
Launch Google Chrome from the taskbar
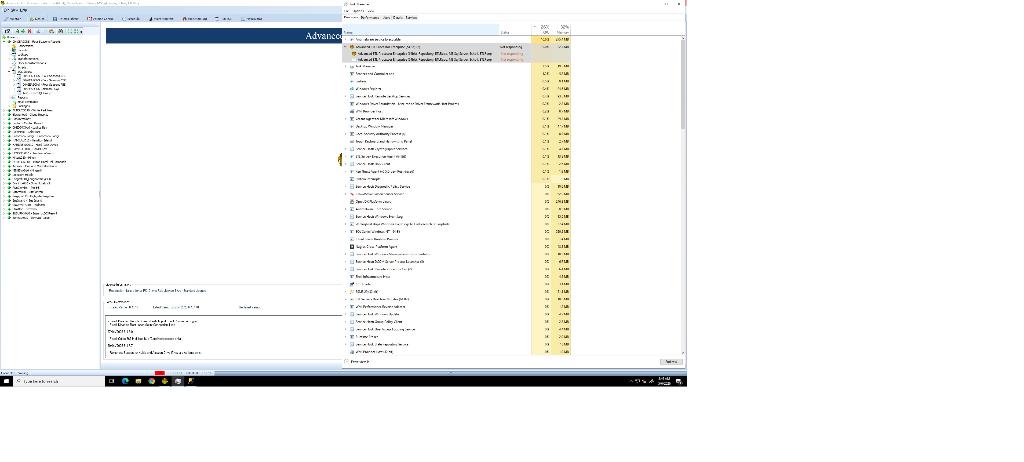coord(151,381)
